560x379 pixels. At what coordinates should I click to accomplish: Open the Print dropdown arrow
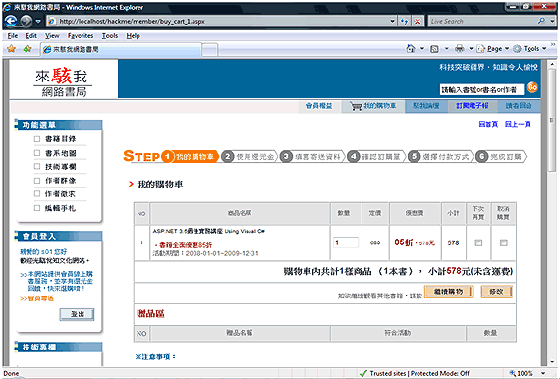coord(471,49)
